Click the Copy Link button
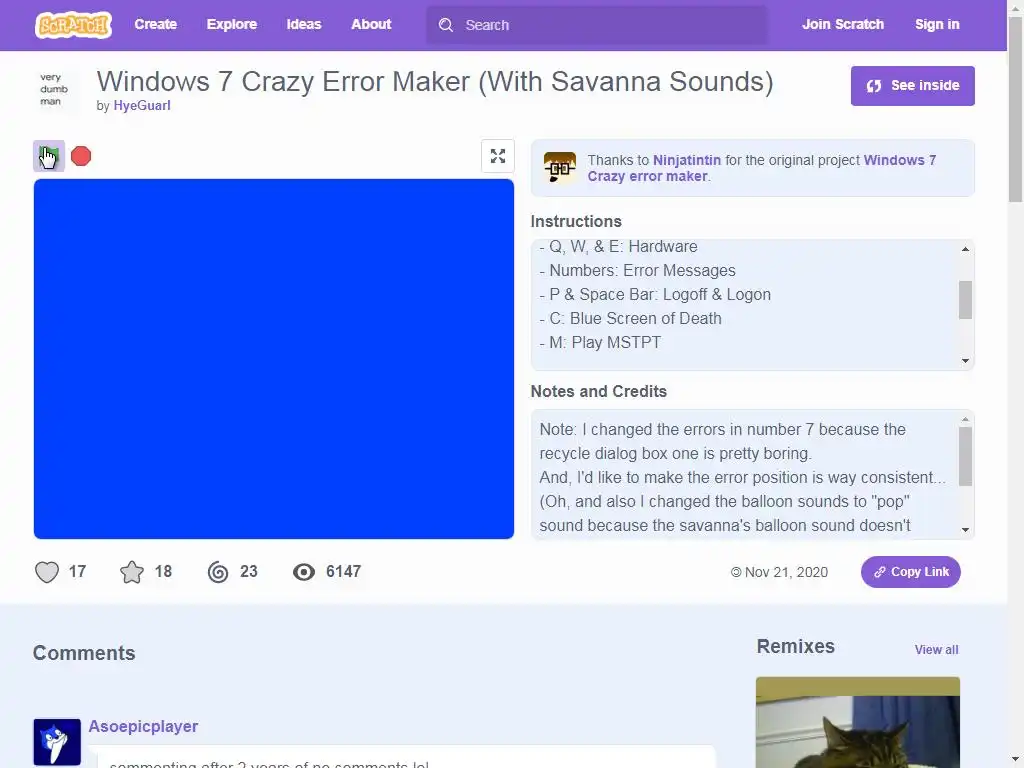This screenshot has height=768, width=1024. 910,572
